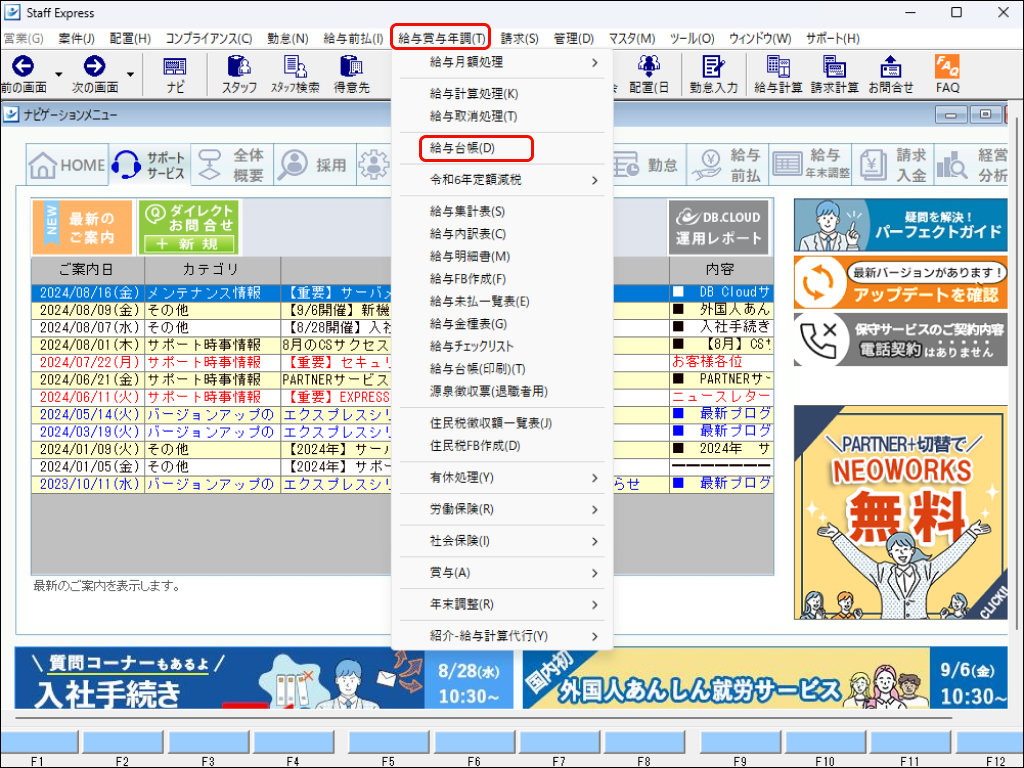Switch to the 全体概要 navigation tab
The height and width of the screenshot is (768, 1024).
(232, 165)
